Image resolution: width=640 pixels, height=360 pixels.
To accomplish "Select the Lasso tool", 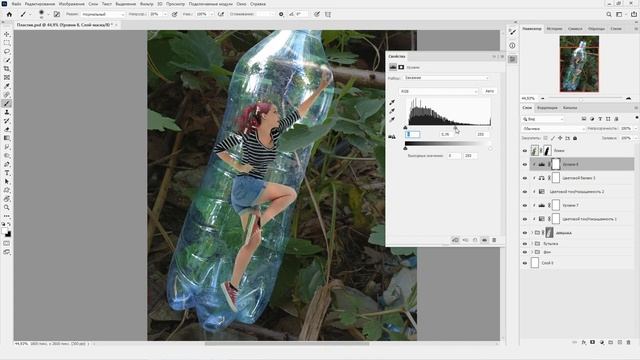I will [x=7, y=51].
